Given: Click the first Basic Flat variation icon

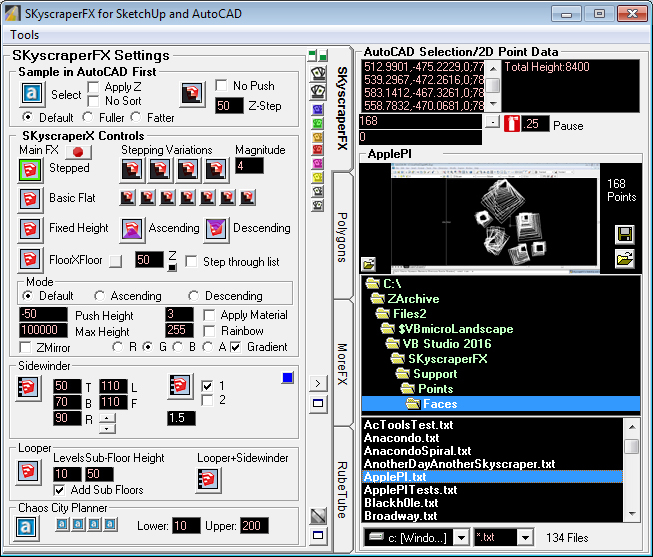Looking at the screenshot, I should click(127, 197).
